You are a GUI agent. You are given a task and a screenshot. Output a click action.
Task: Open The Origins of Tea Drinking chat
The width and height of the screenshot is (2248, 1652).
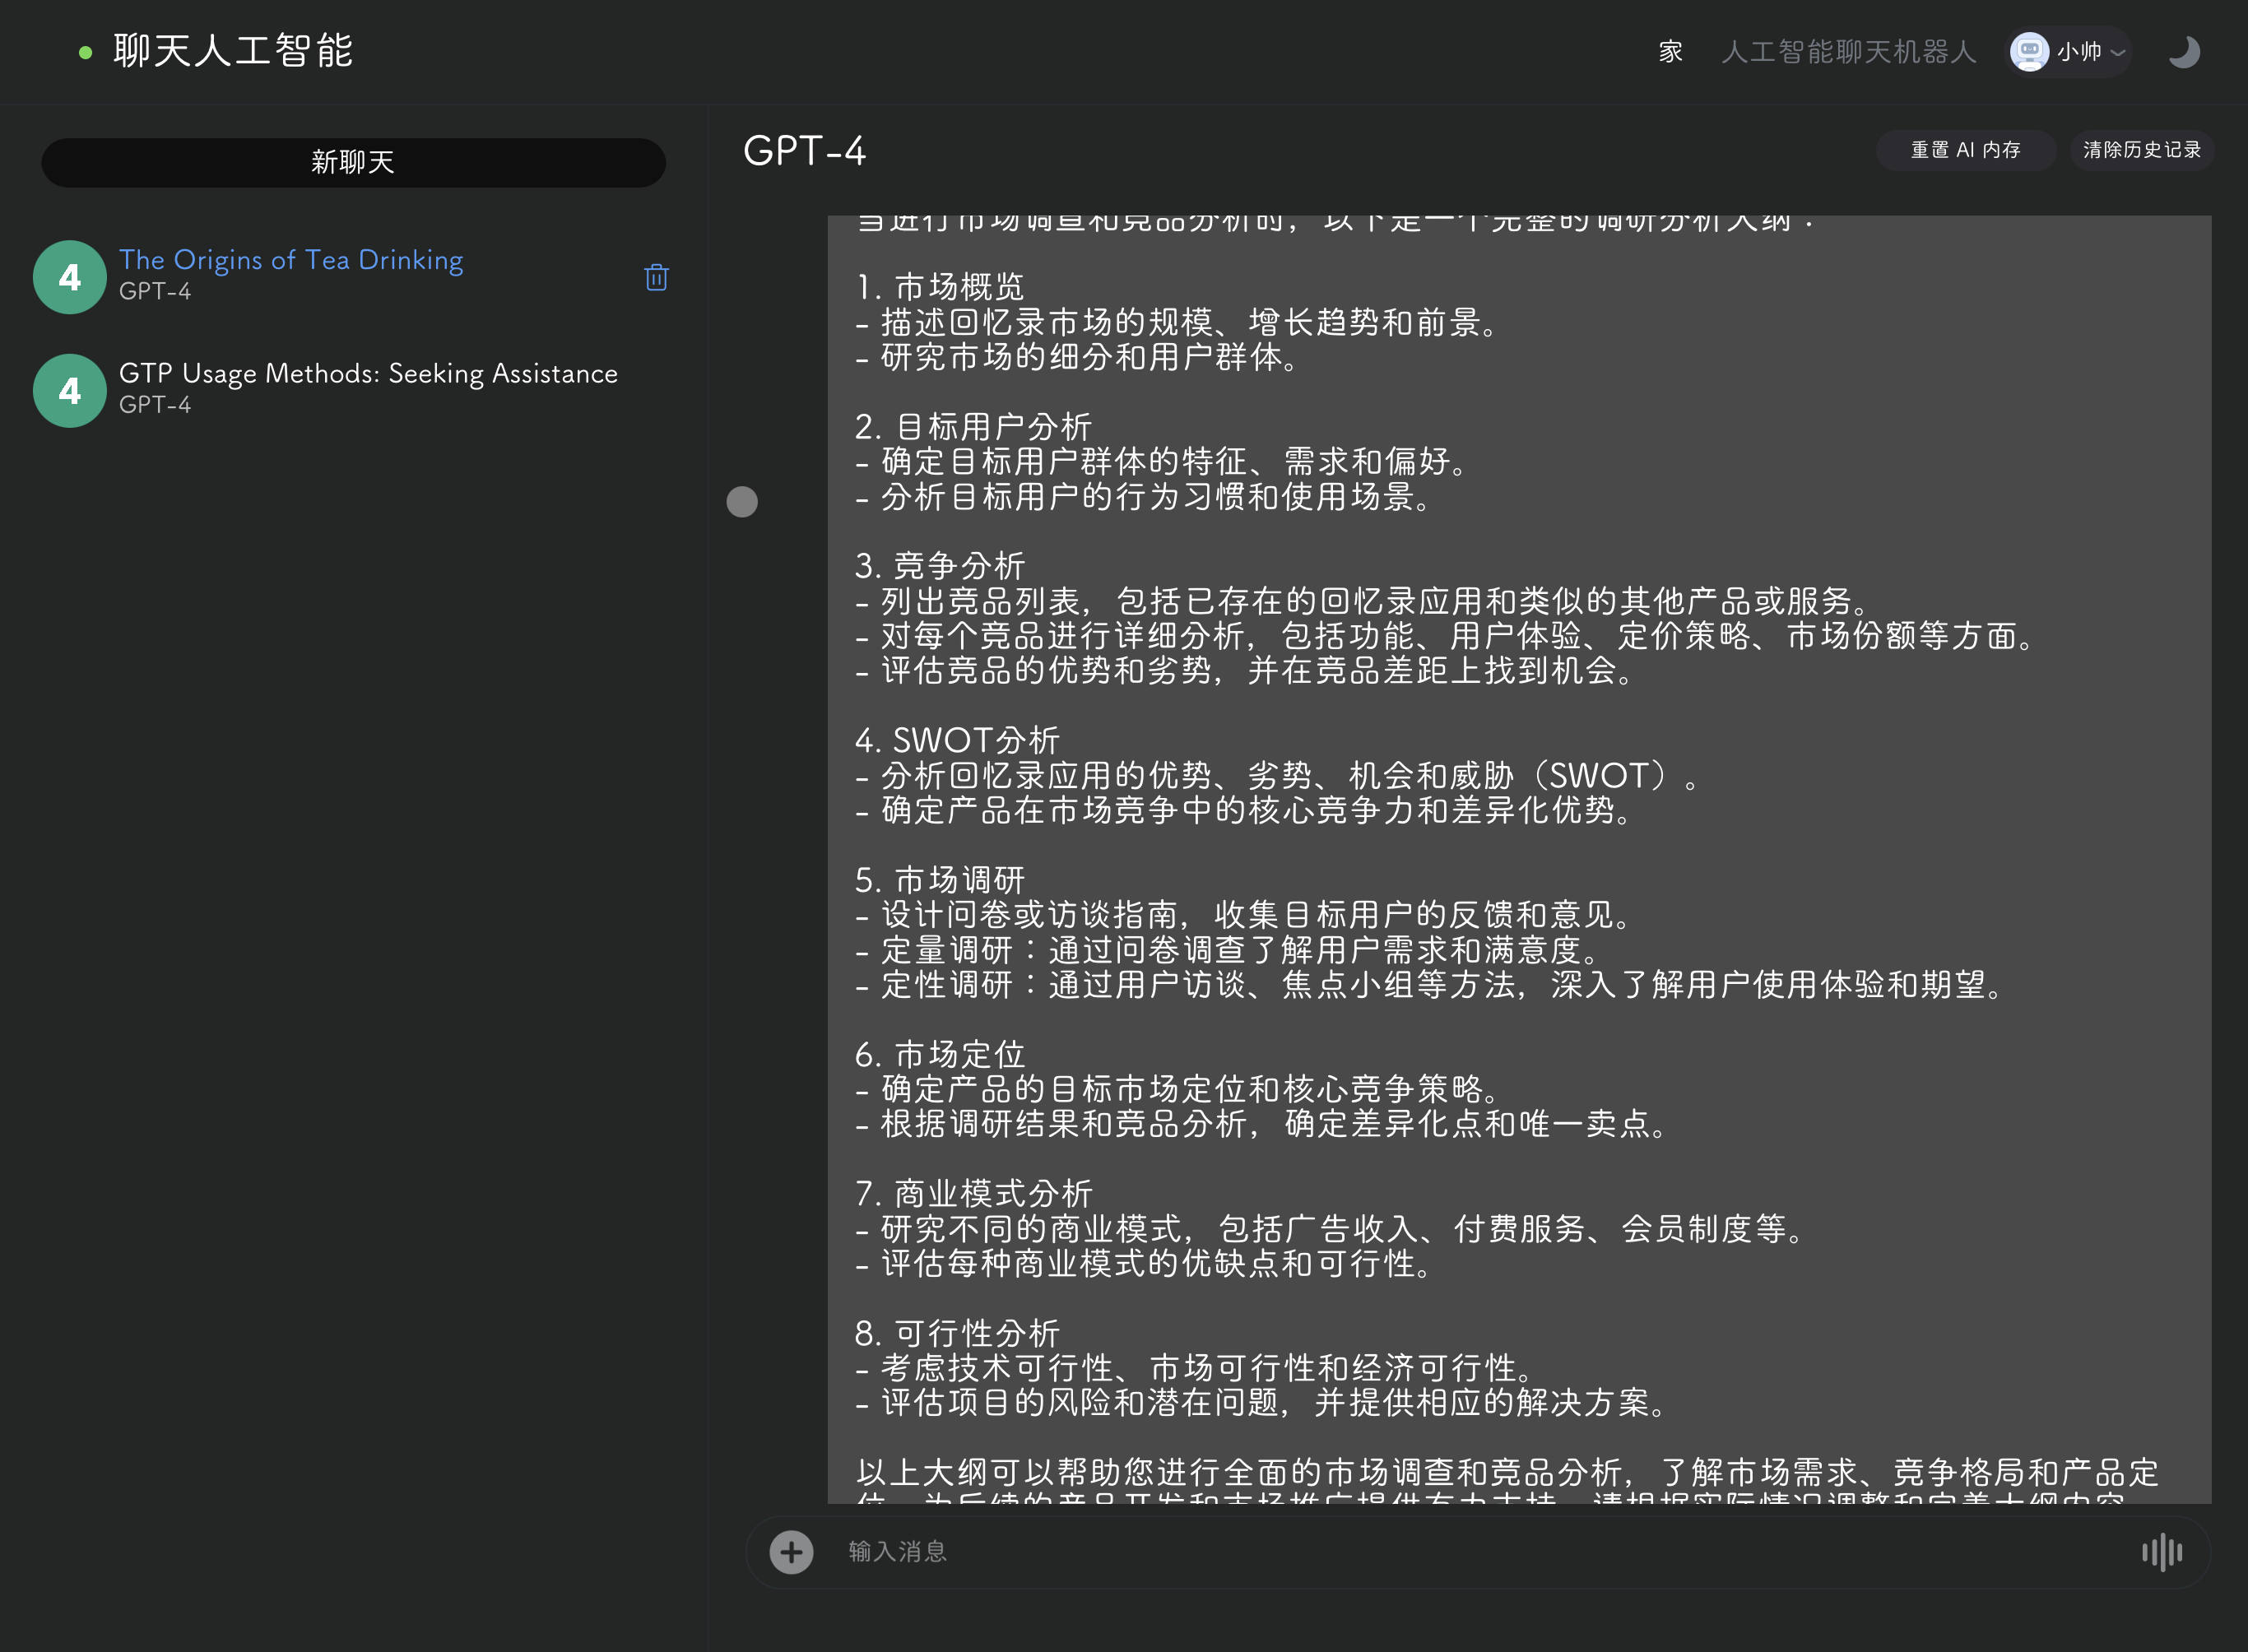tap(291, 260)
